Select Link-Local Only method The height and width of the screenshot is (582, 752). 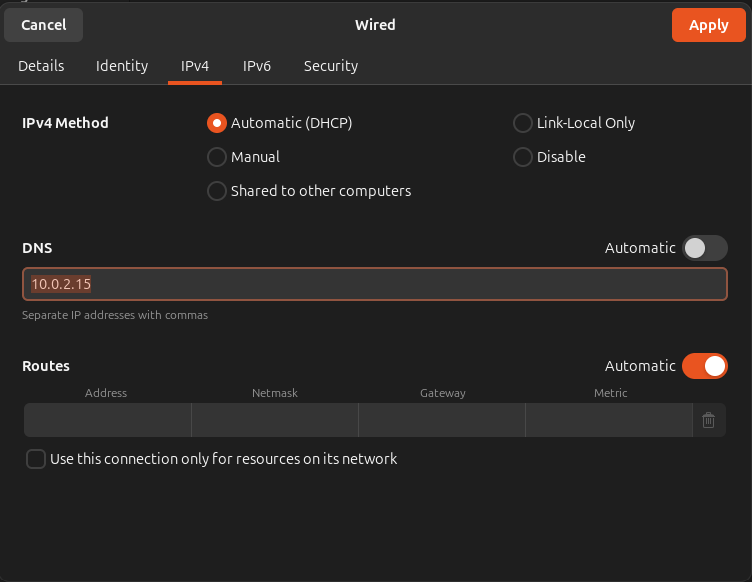522,123
